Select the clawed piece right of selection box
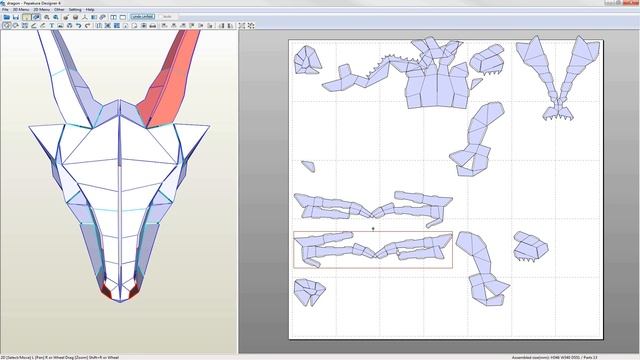 530,246
